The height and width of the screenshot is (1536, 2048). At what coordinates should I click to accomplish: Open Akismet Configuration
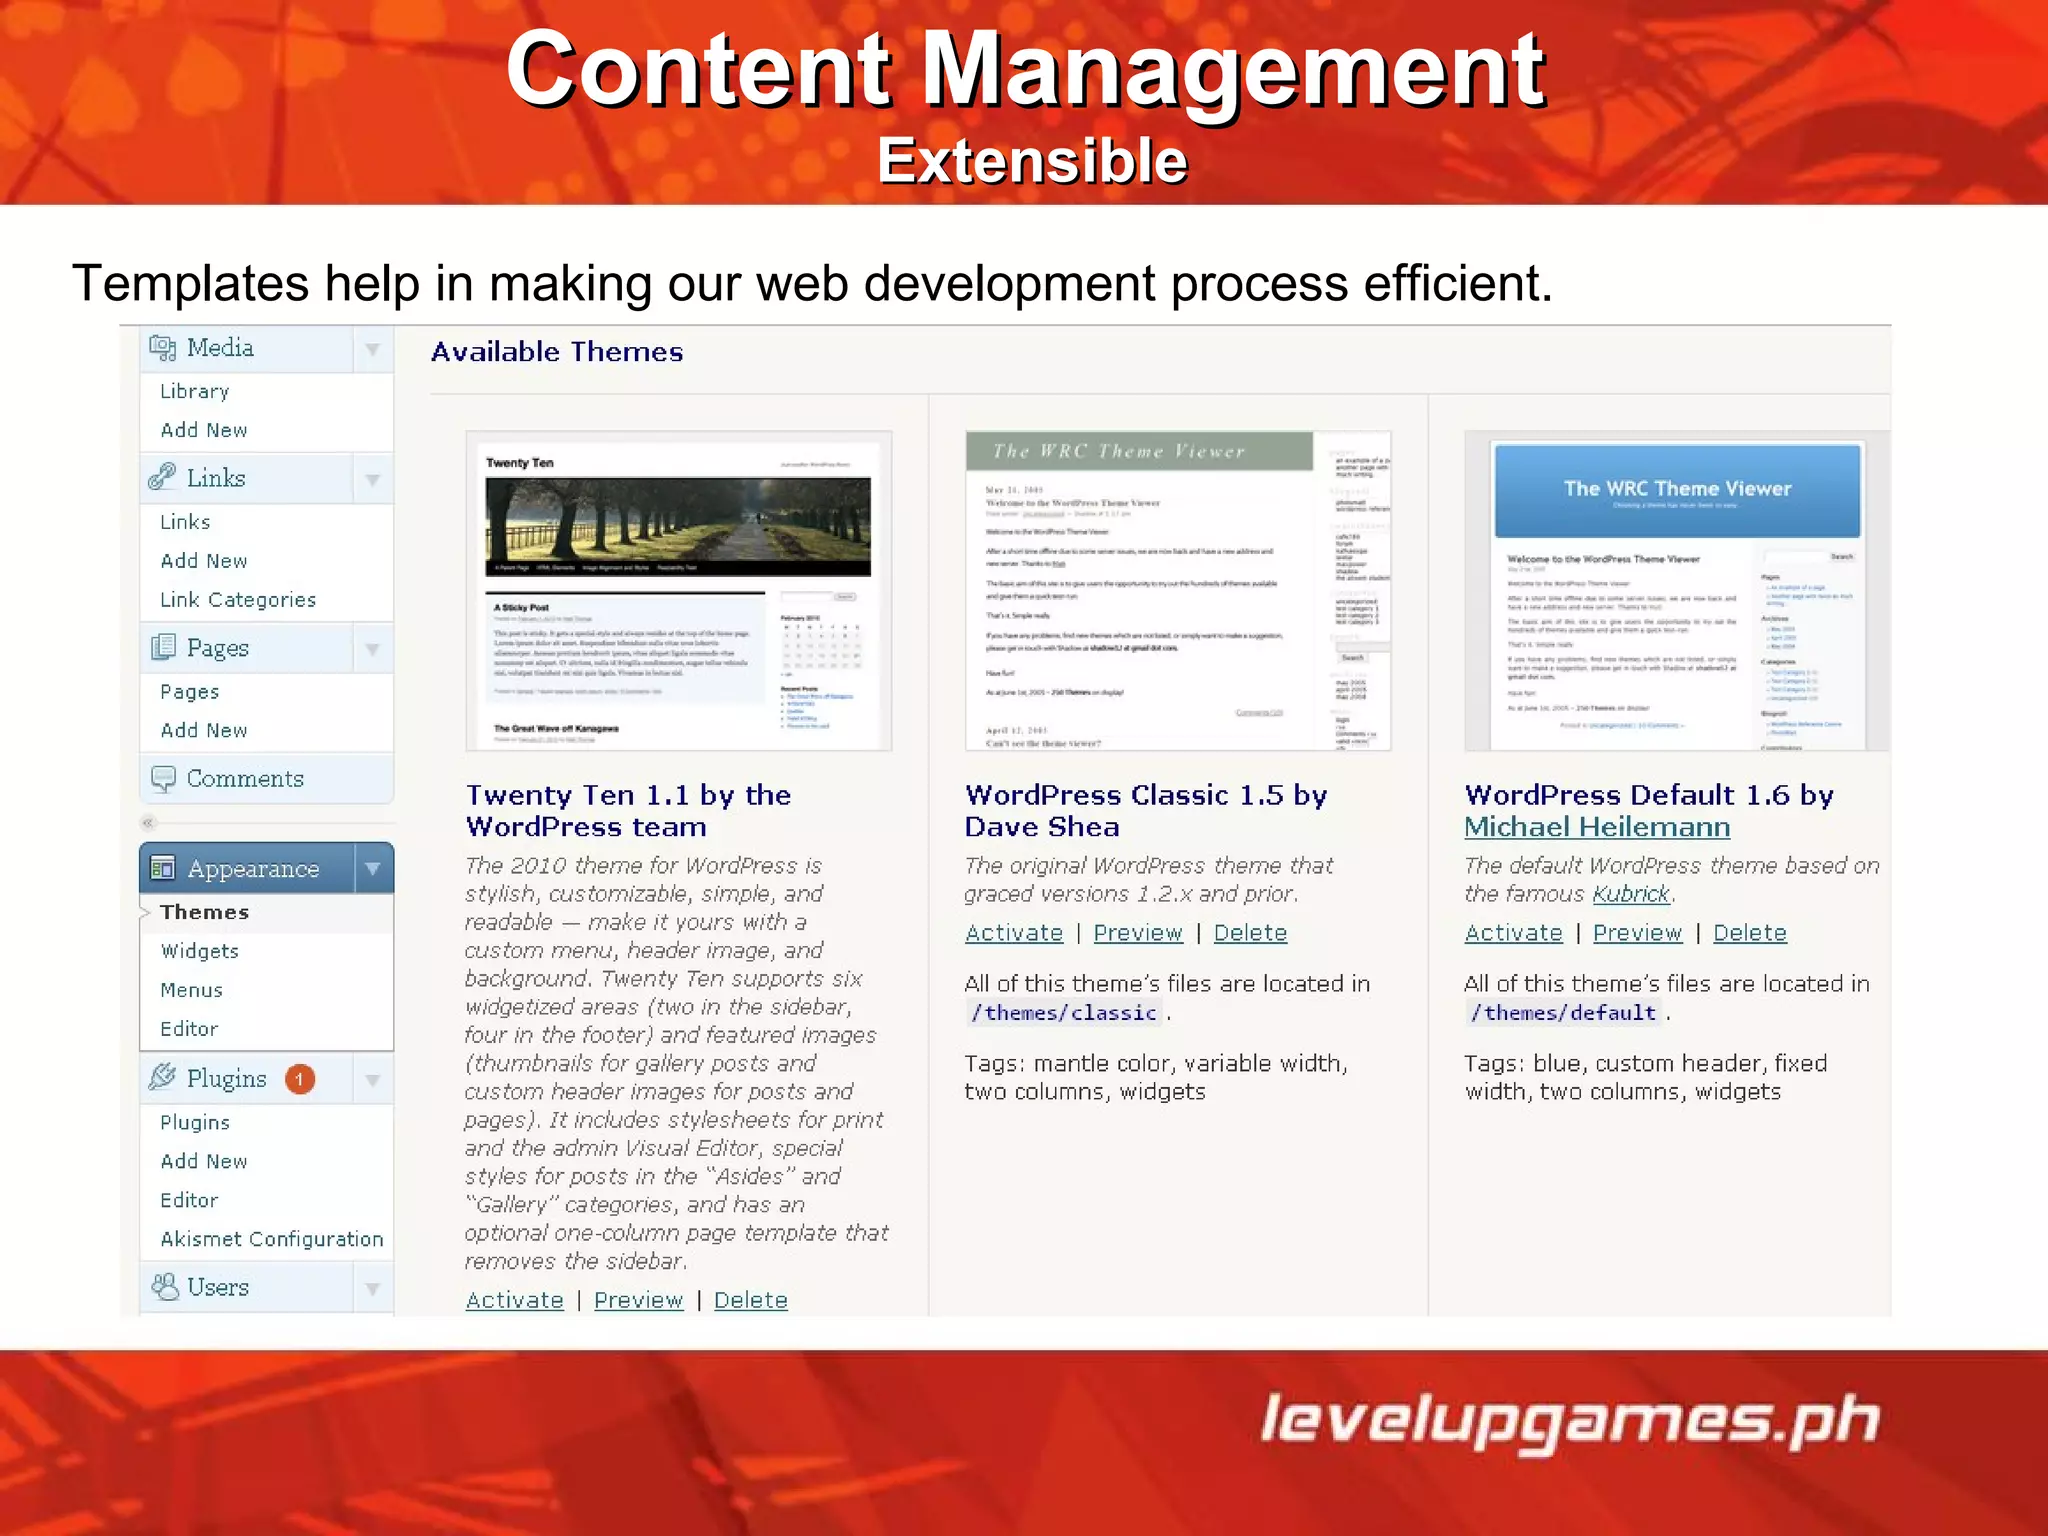click(x=272, y=1238)
